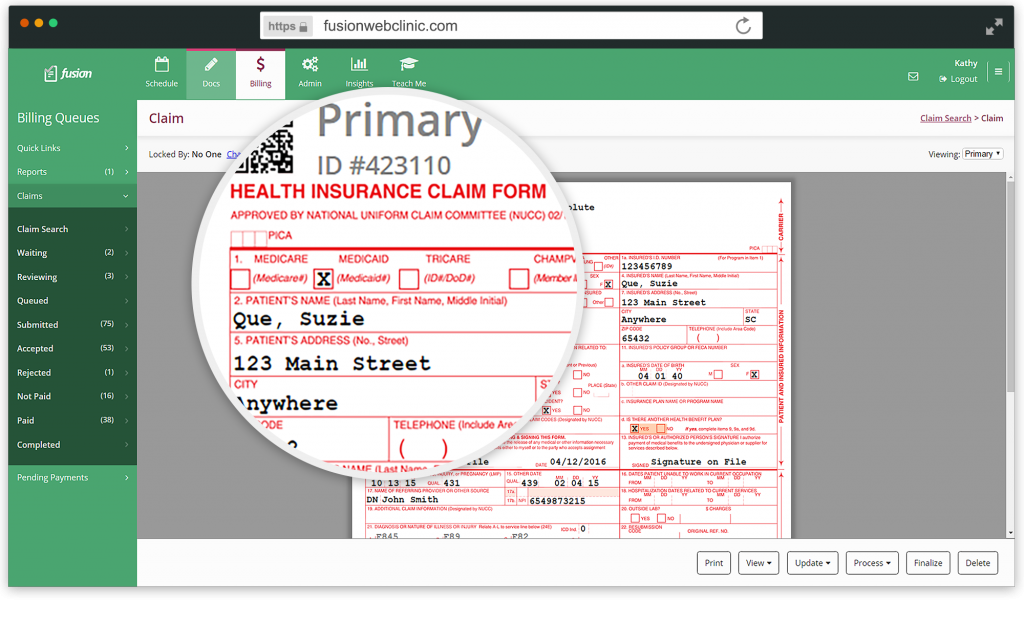This screenshot has height=622, width=1024.
Task: Click the QR code on the claim form
Action: click(268, 149)
